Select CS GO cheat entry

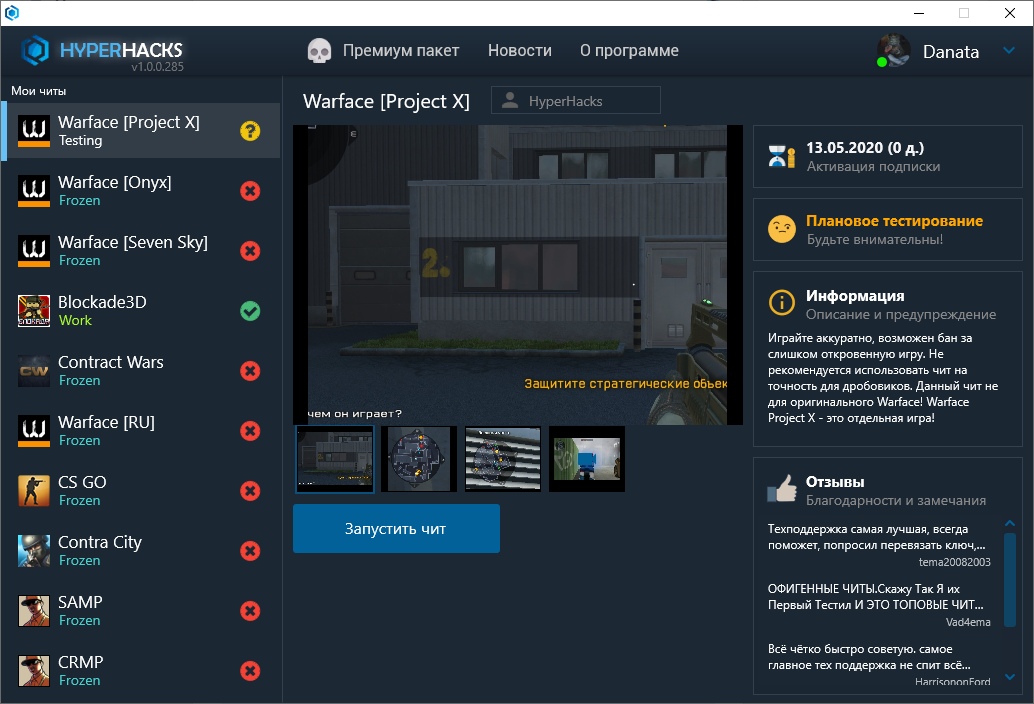click(140, 490)
